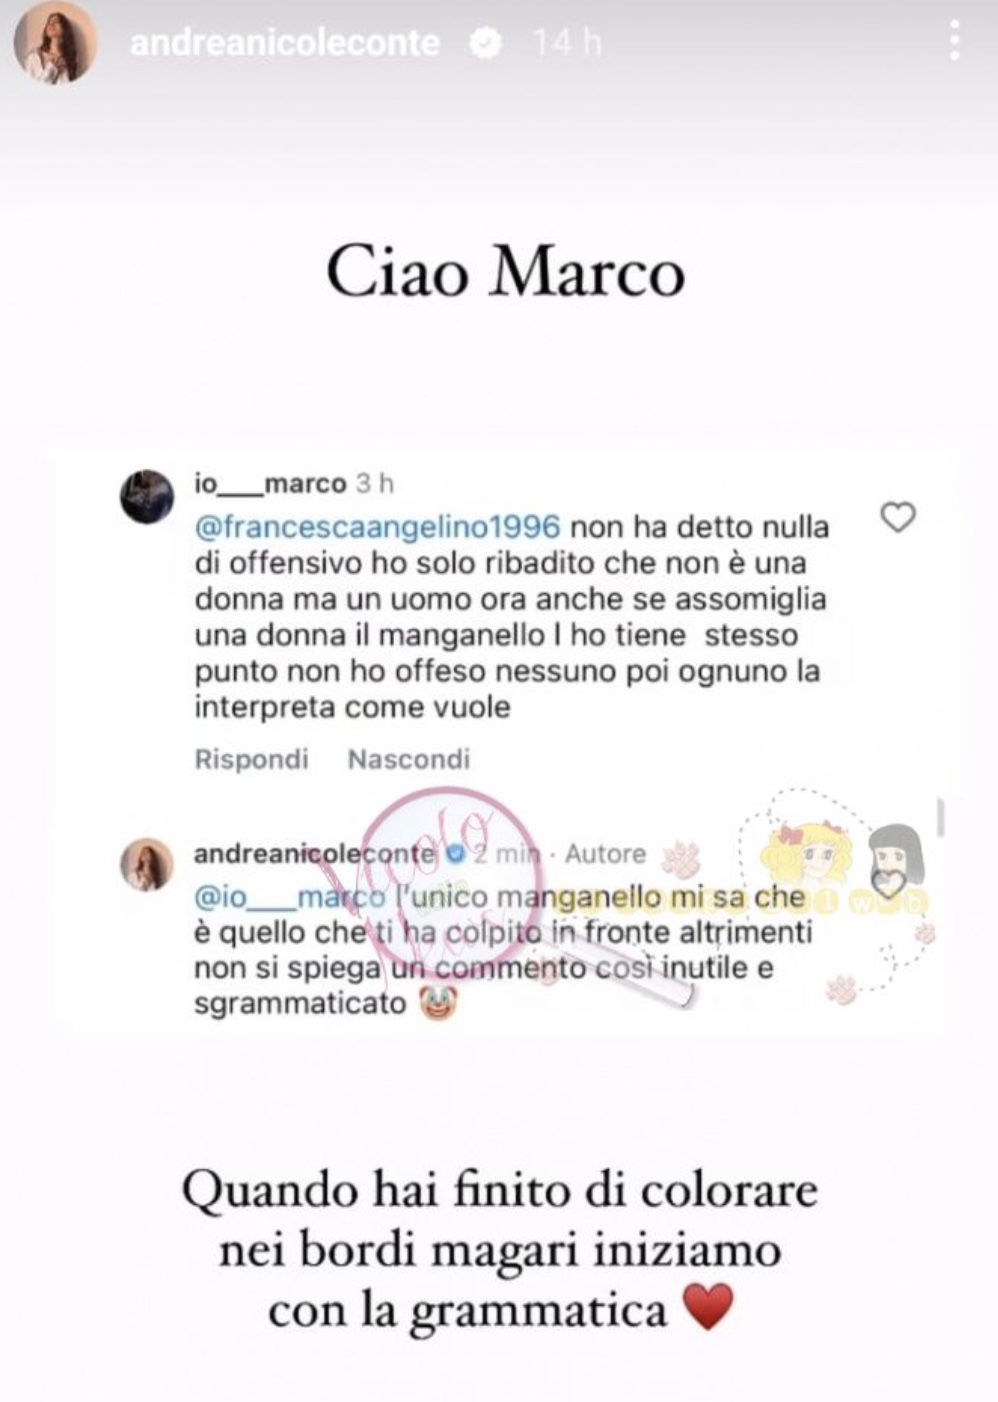
Task: Like io___marco's comment with the heart
Action: (897, 517)
